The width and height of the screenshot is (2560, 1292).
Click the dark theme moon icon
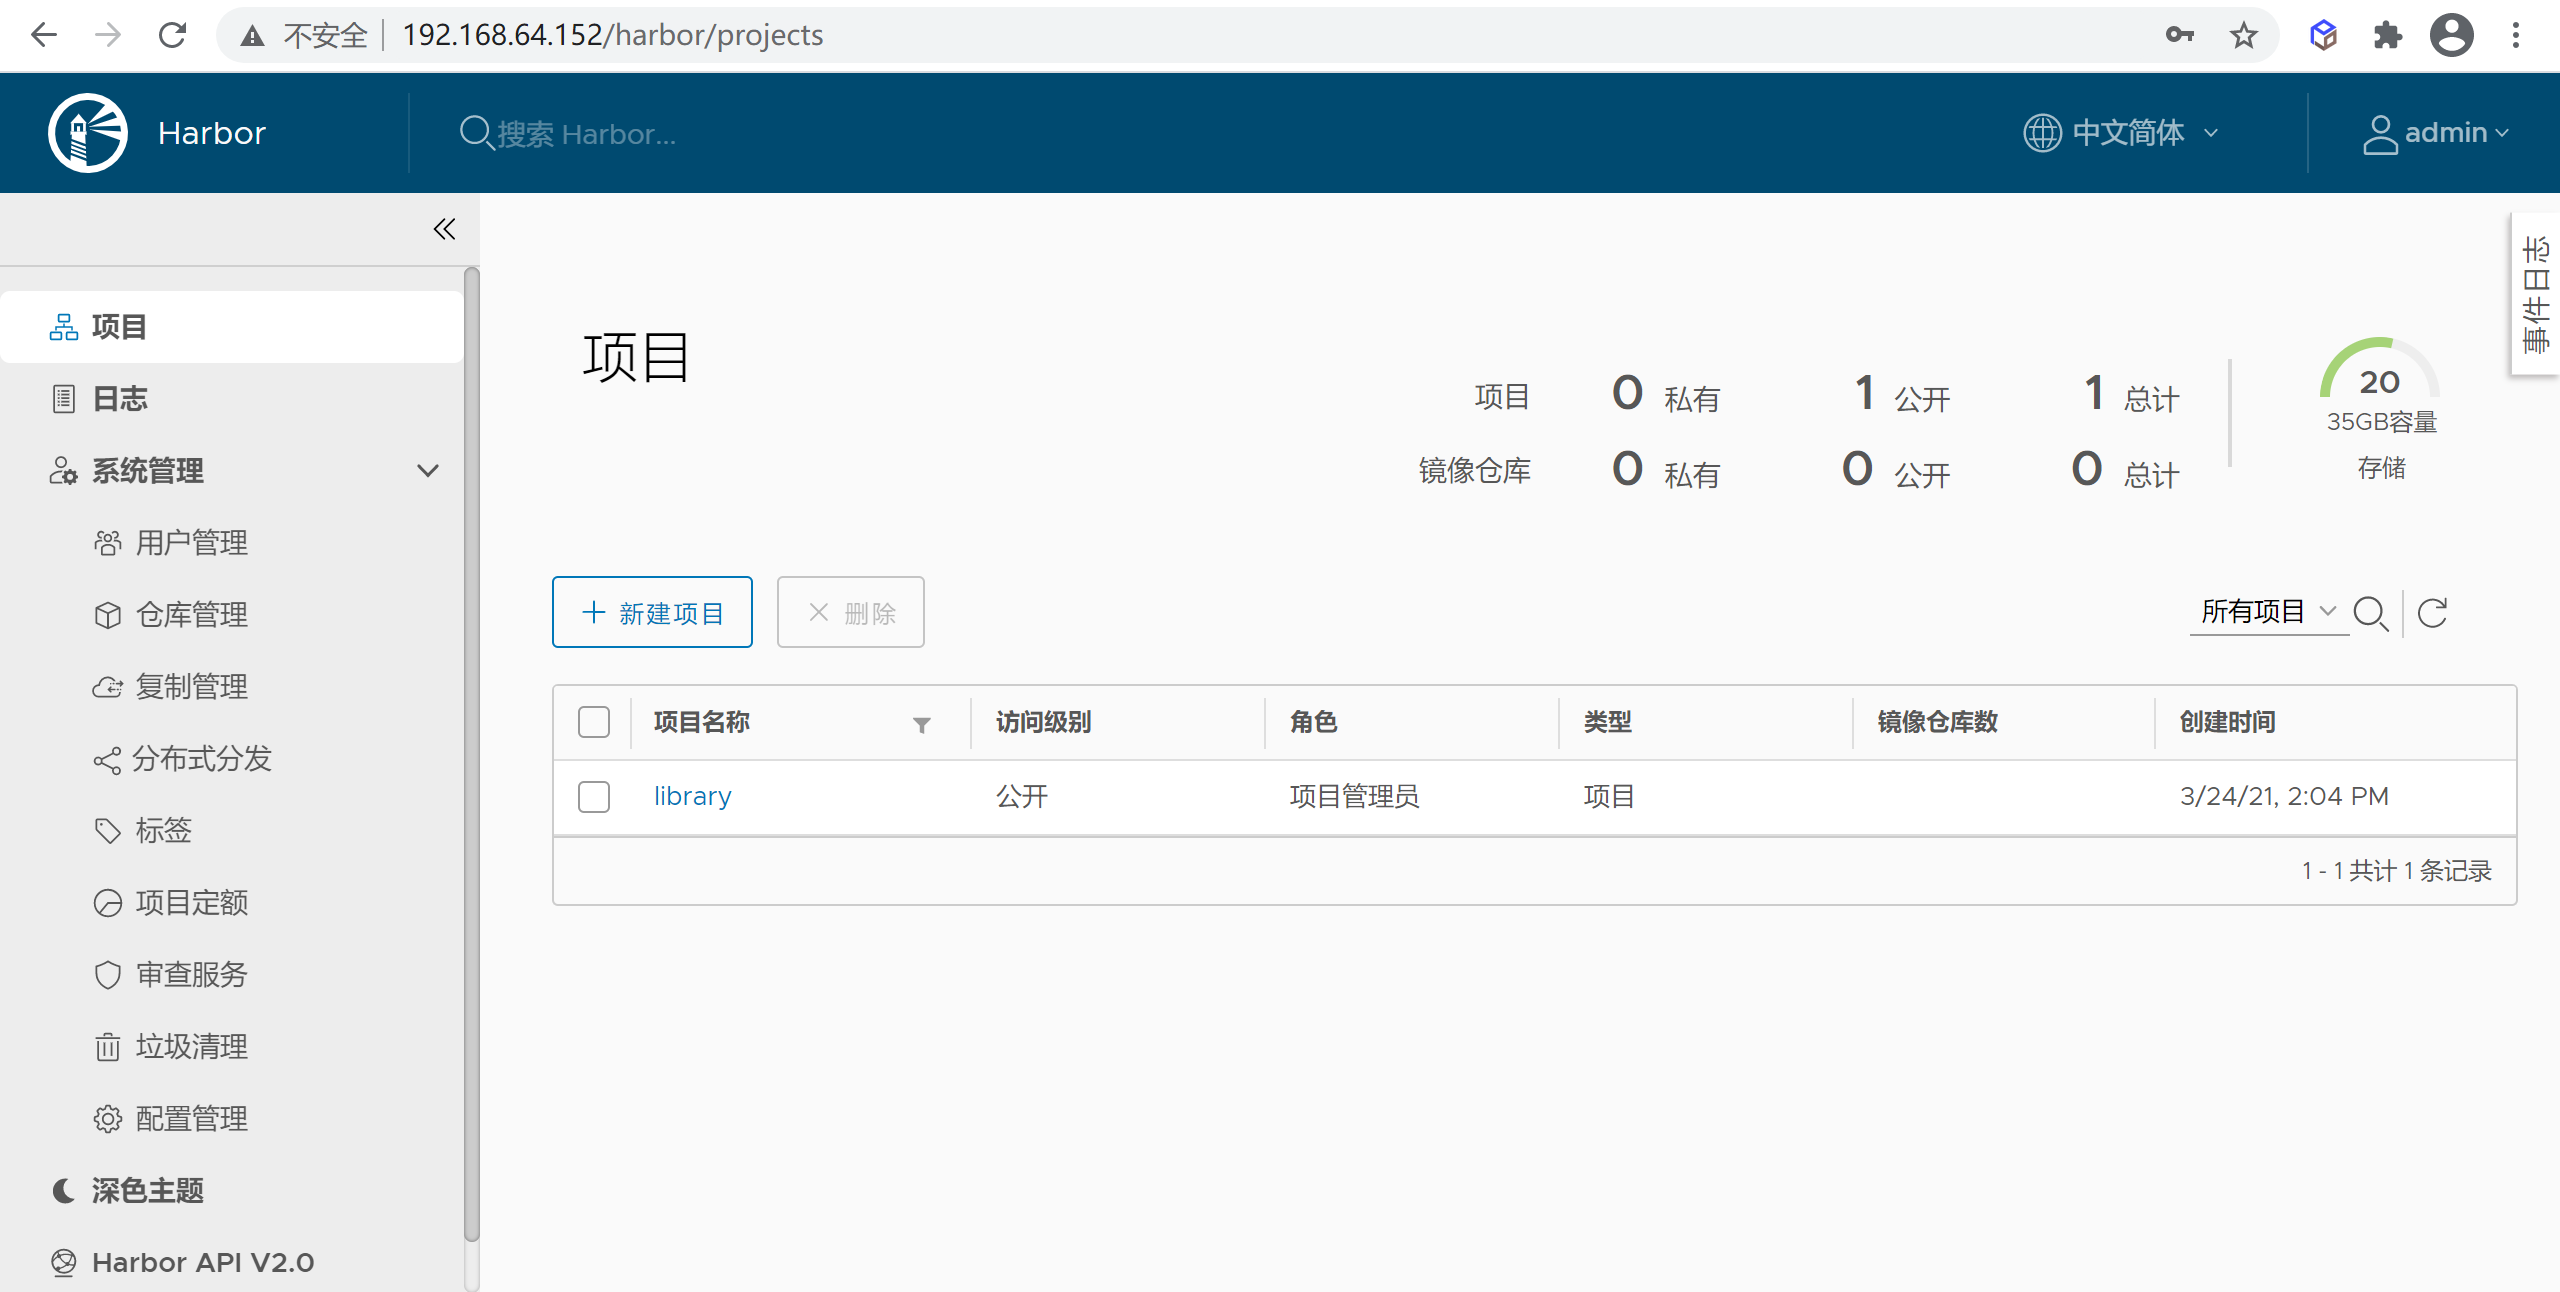[x=64, y=1191]
